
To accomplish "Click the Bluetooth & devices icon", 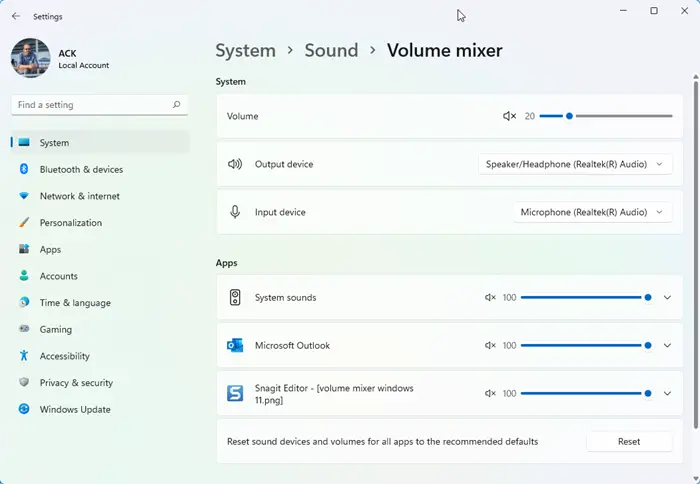I will coord(24,170).
